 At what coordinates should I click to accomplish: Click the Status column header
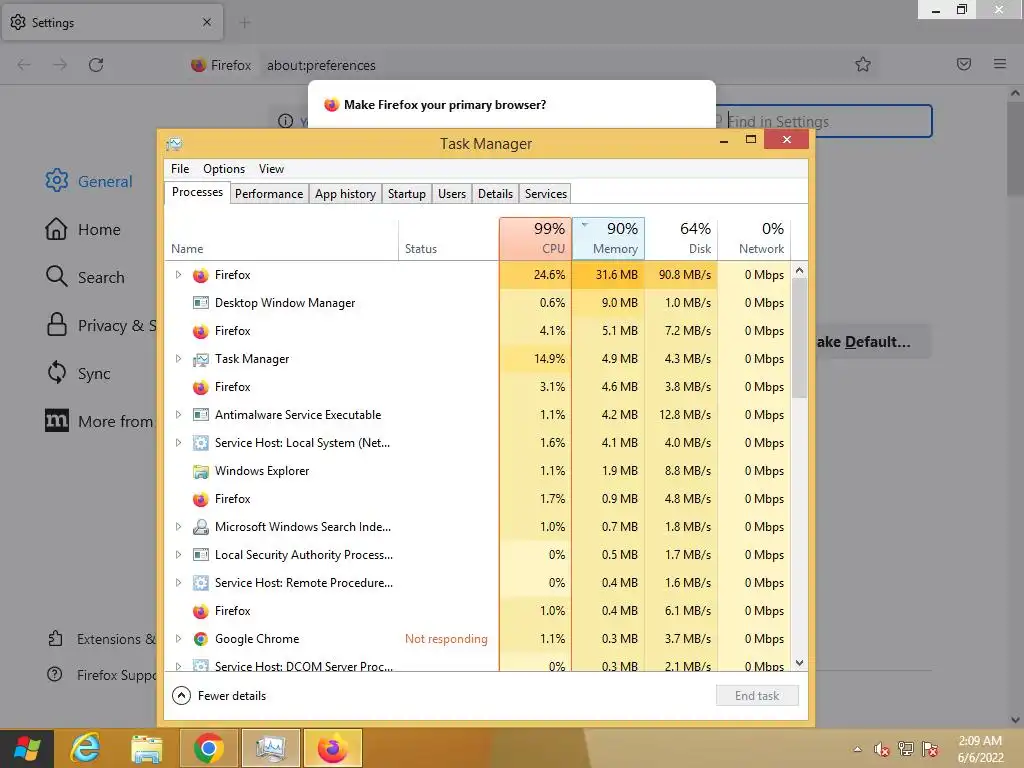pyautogui.click(x=449, y=238)
